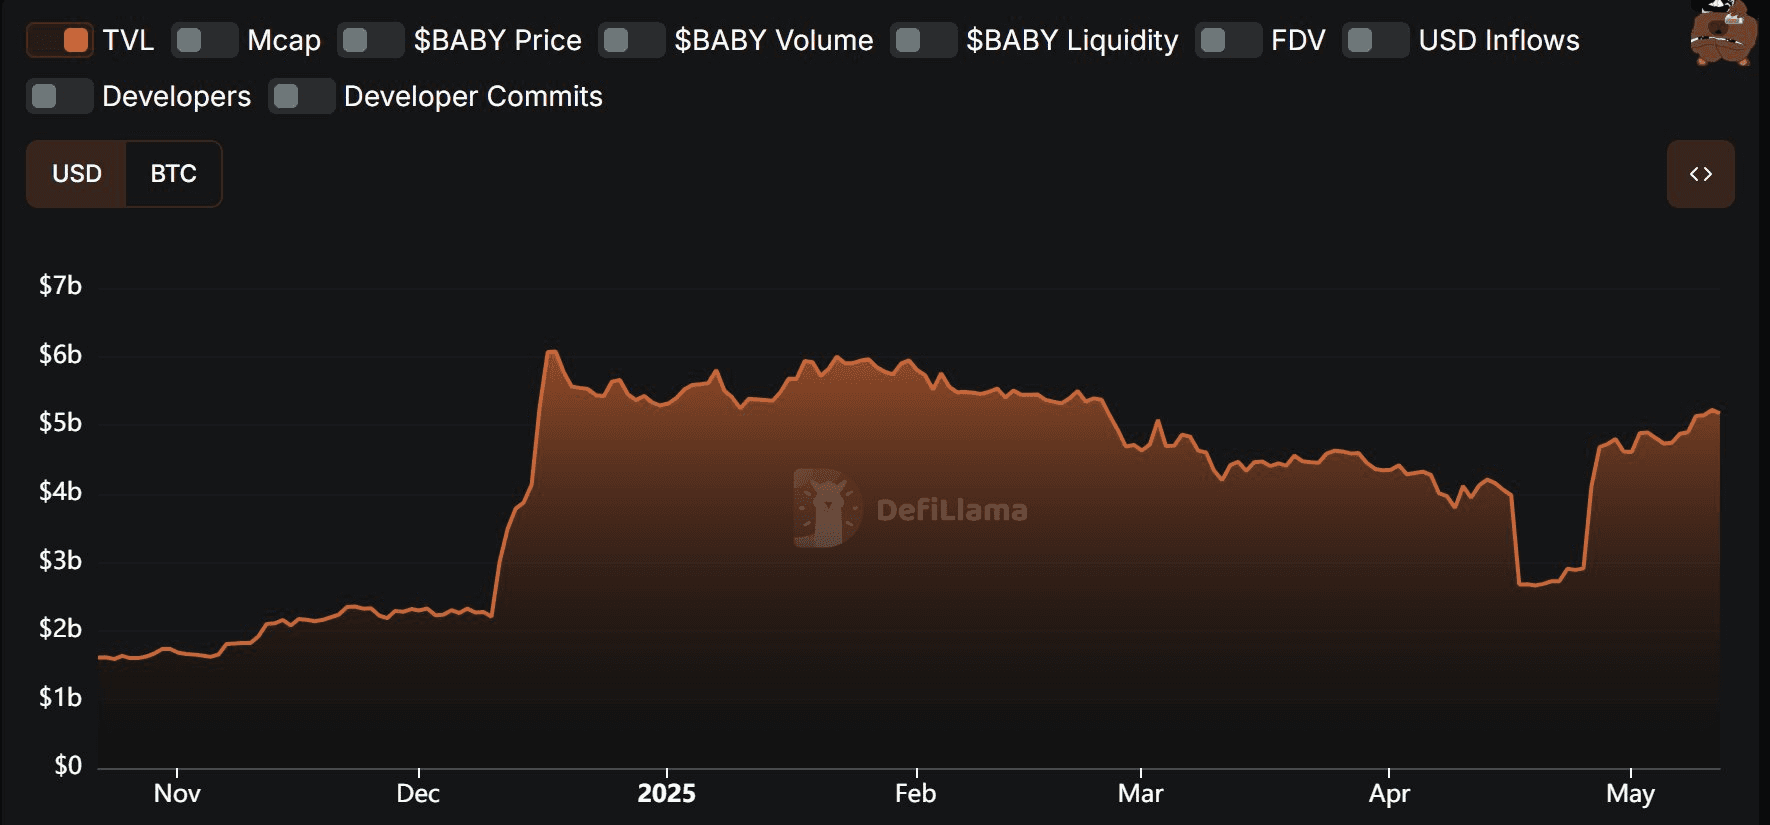Click the 2025 x-axis label

[667, 794]
